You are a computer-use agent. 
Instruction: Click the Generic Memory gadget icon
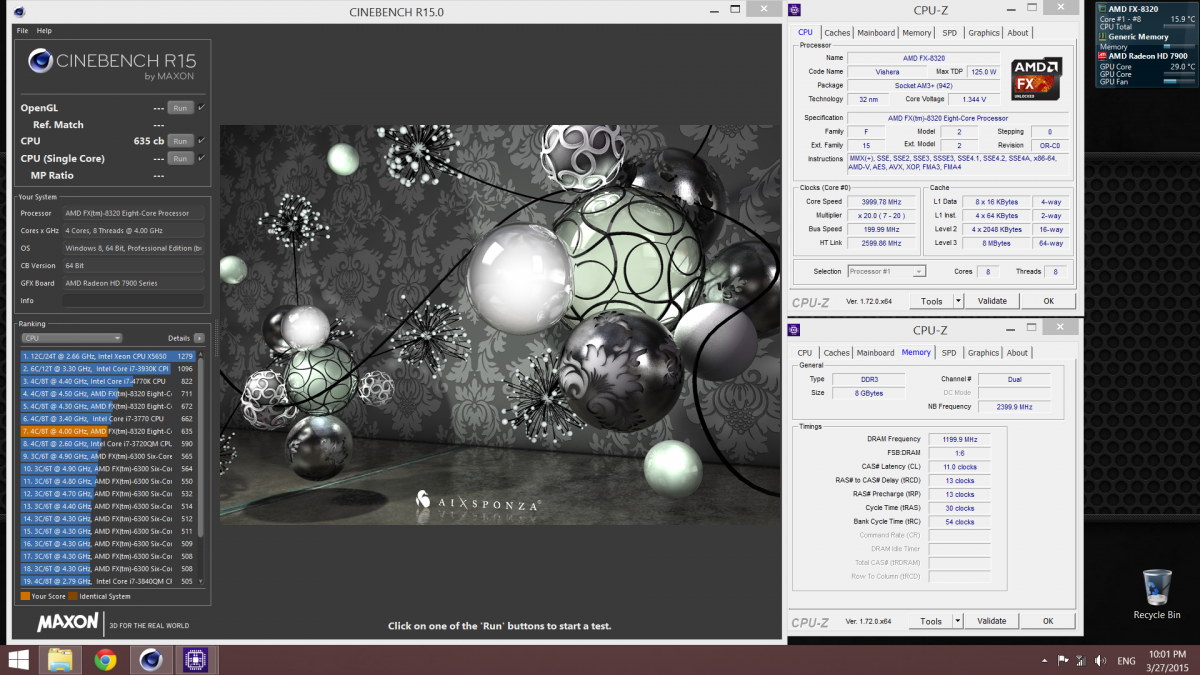(1103, 37)
